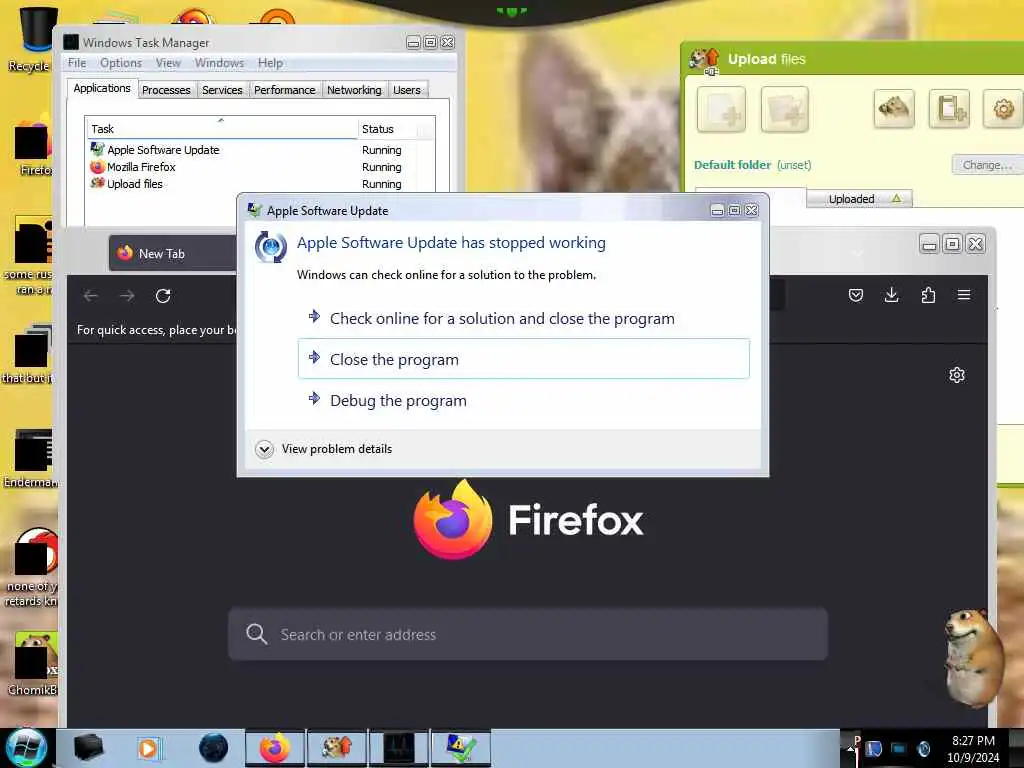Sort by the Uploaded column header
This screenshot has width=1024, height=768.
(859, 199)
